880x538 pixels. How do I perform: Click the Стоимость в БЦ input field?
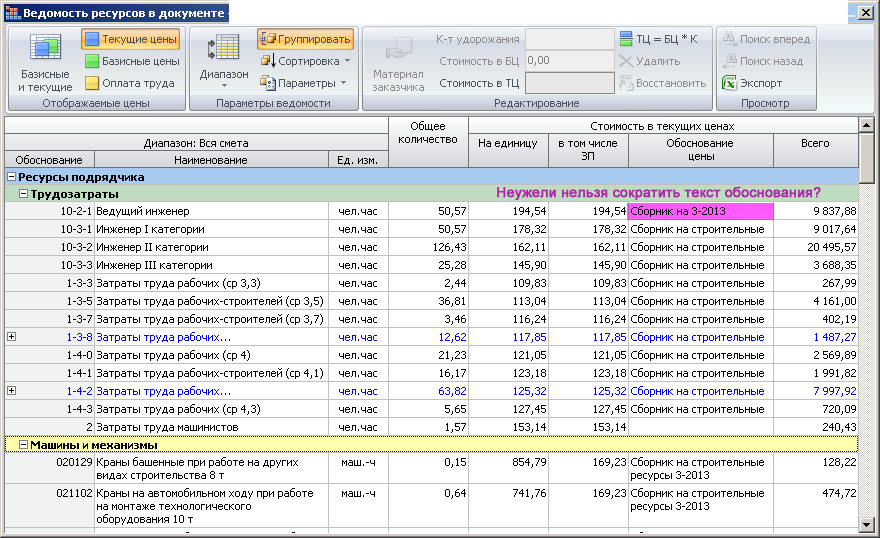569,61
